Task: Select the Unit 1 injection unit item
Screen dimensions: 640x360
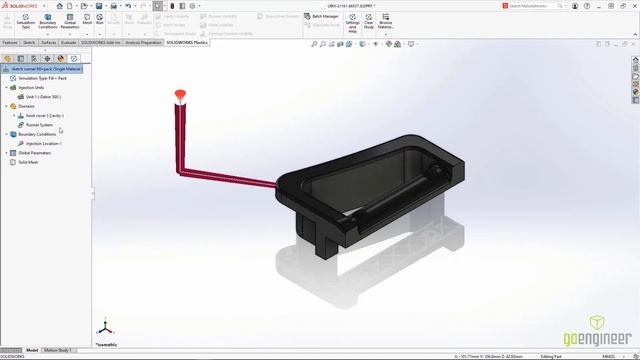Action: point(39,97)
